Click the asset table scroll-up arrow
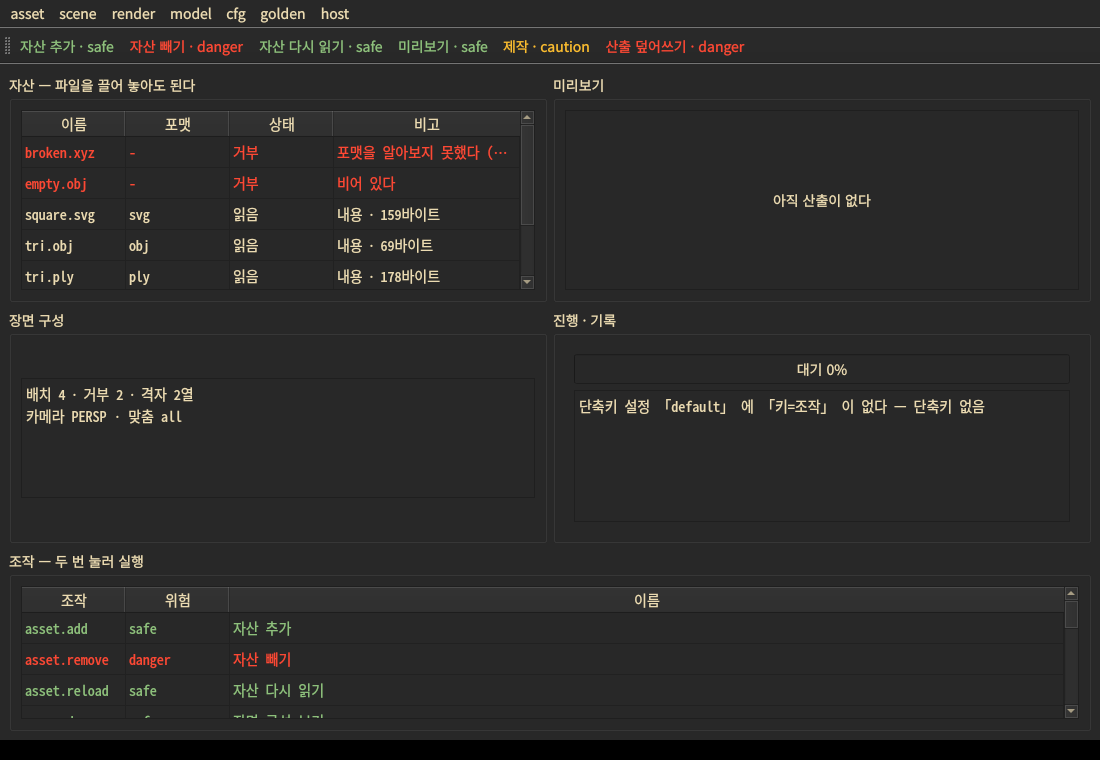The height and width of the screenshot is (760, 1100). (528, 118)
